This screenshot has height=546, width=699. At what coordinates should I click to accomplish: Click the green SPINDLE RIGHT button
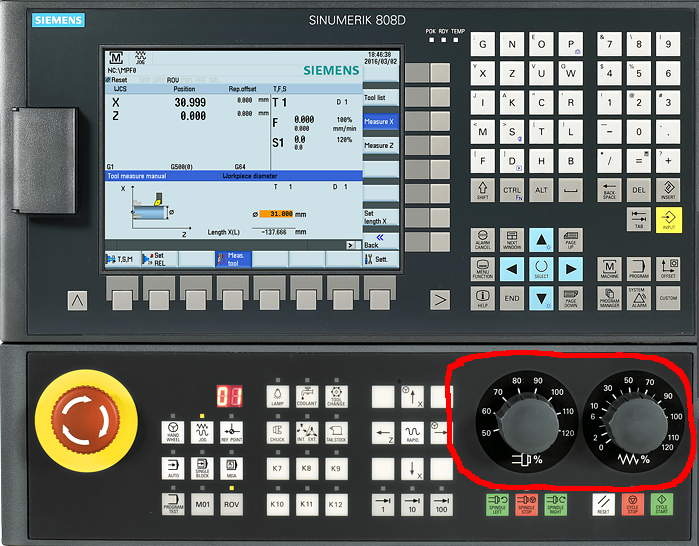[x=555, y=504]
